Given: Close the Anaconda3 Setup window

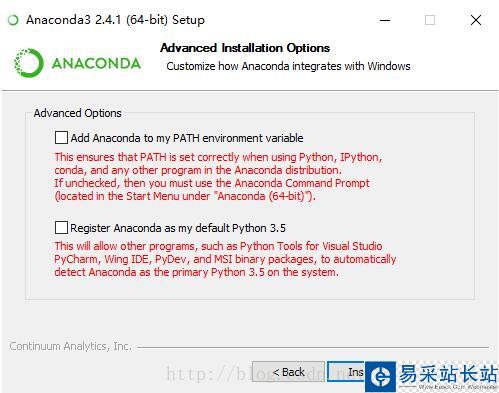Looking at the screenshot, I should [476, 20].
